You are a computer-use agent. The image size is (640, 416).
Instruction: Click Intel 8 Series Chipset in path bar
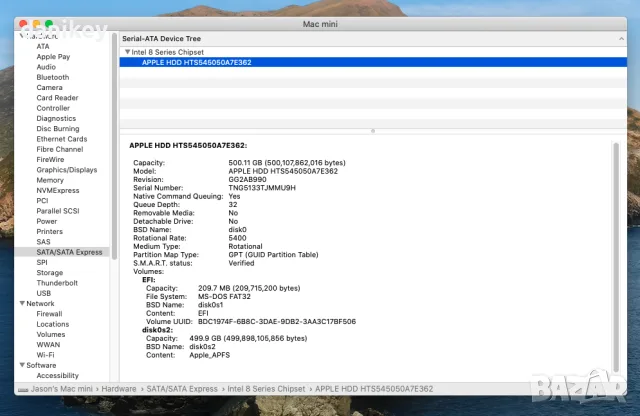(266, 389)
